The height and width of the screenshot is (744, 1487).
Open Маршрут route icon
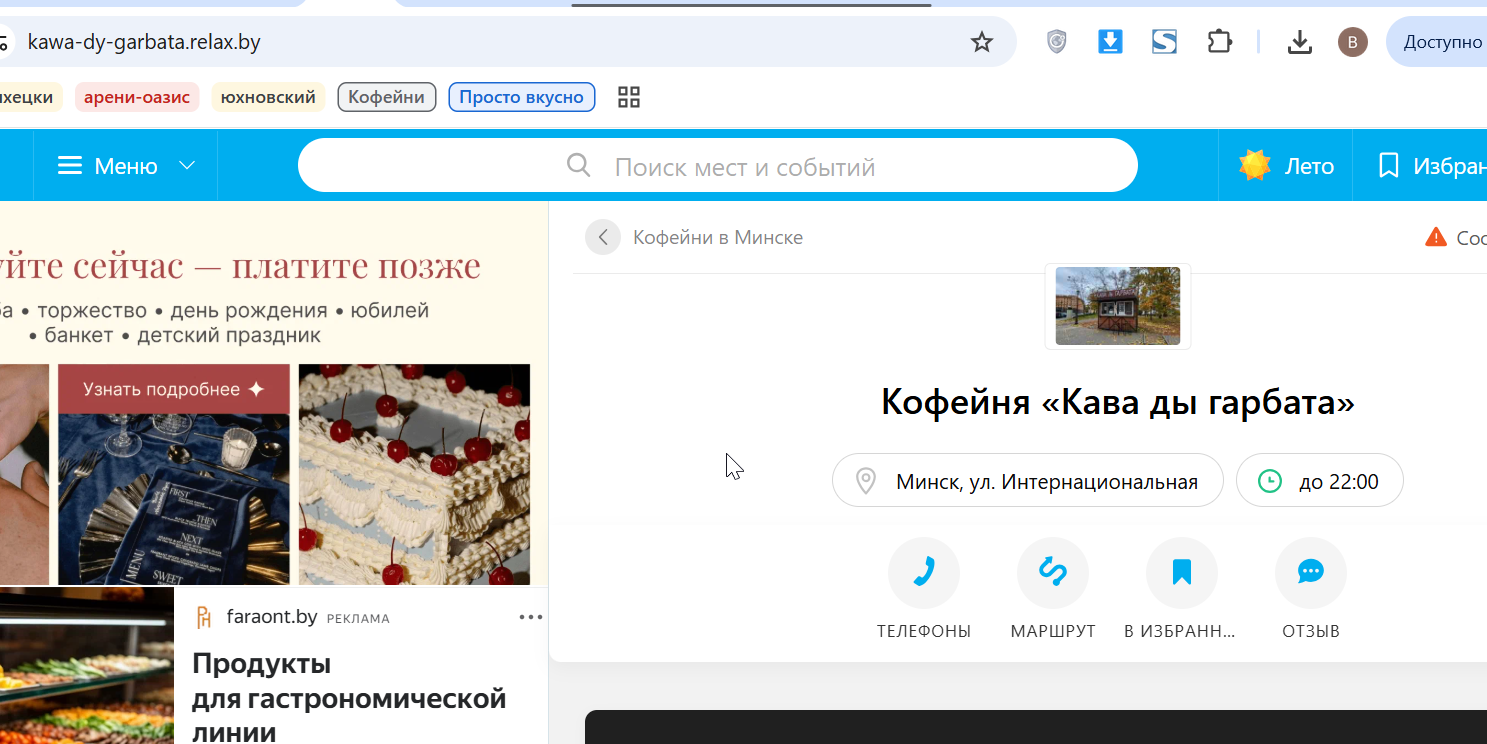click(x=1053, y=573)
